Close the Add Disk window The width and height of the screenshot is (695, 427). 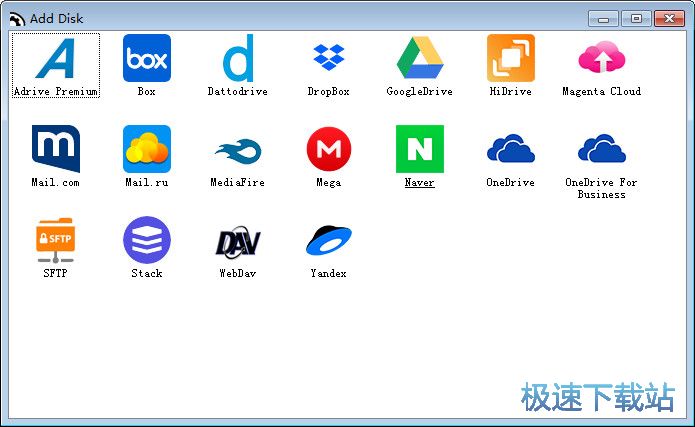668,18
